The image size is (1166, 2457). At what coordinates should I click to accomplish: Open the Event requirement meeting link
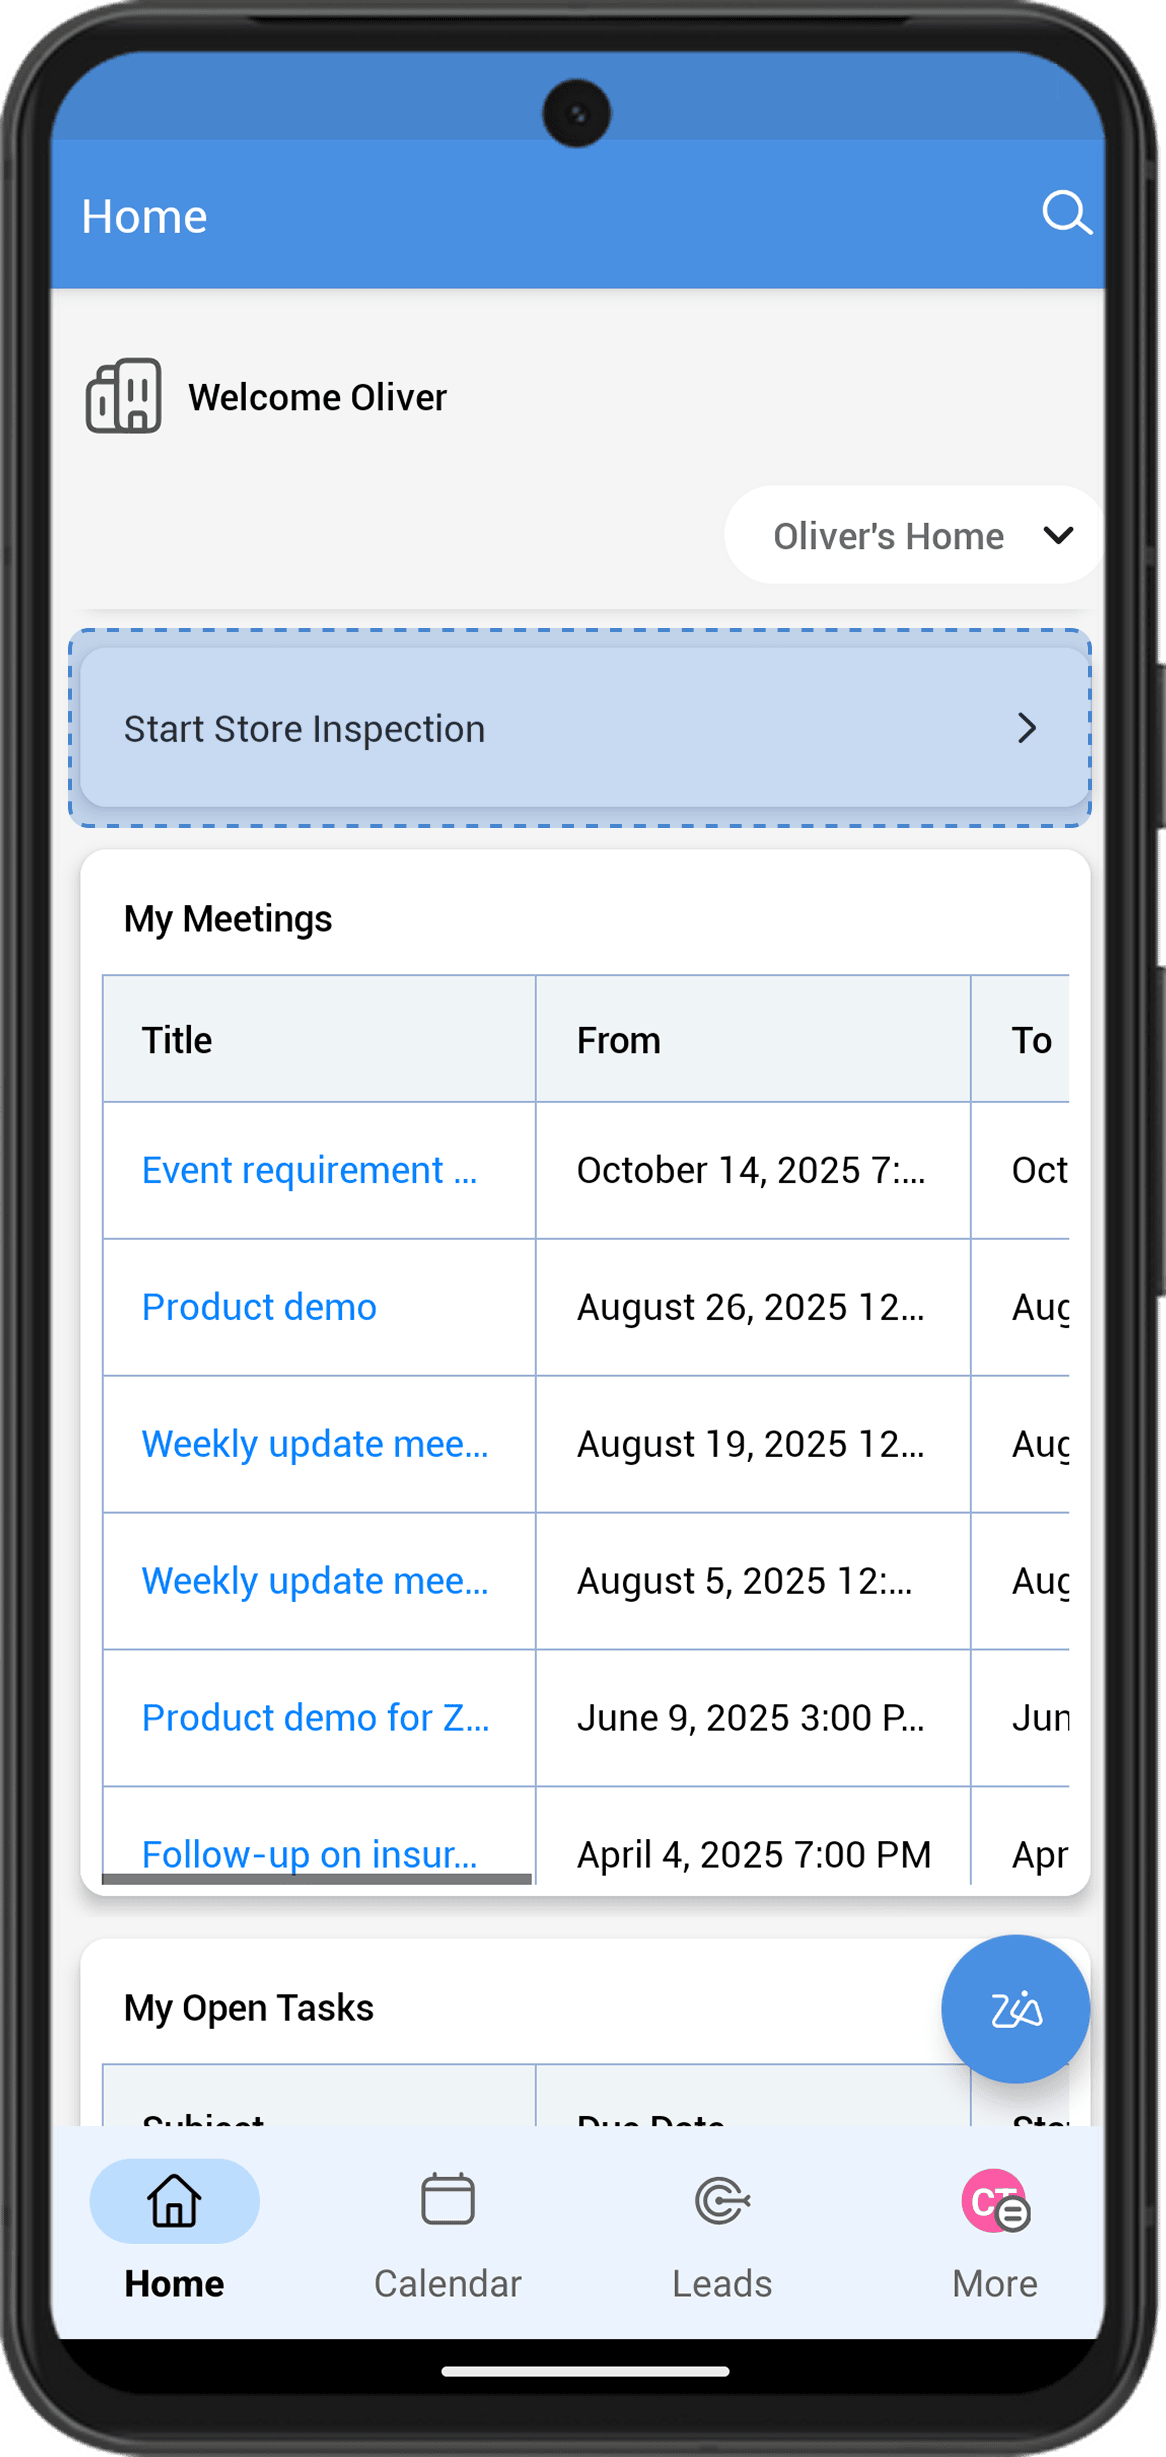(x=309, y=1170)
